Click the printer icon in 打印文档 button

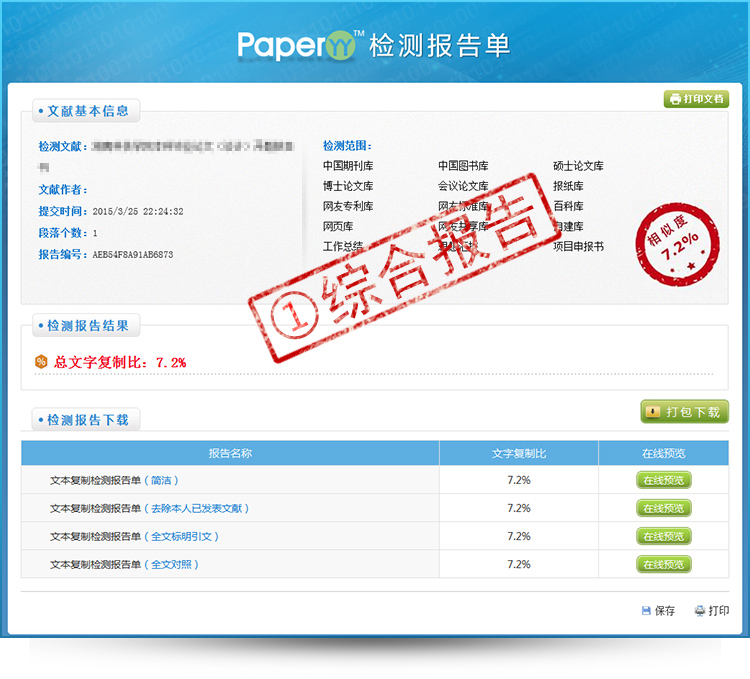[675, 99]
